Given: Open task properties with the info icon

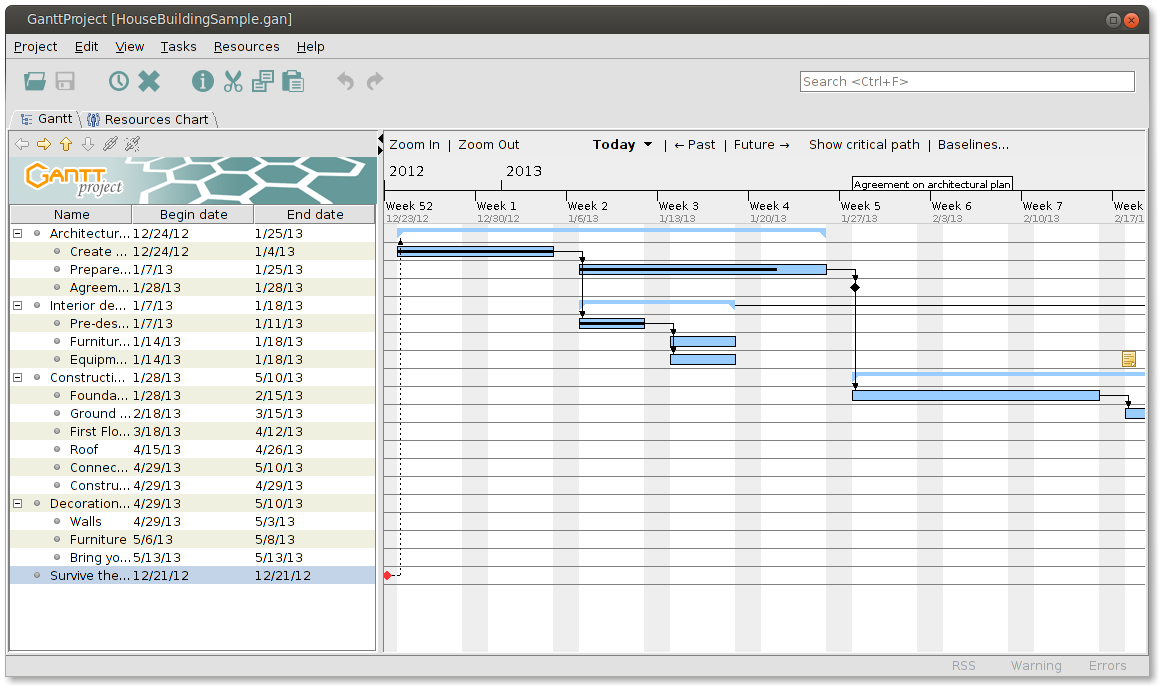Looking at the screenshot, I should tap(202, 81).
